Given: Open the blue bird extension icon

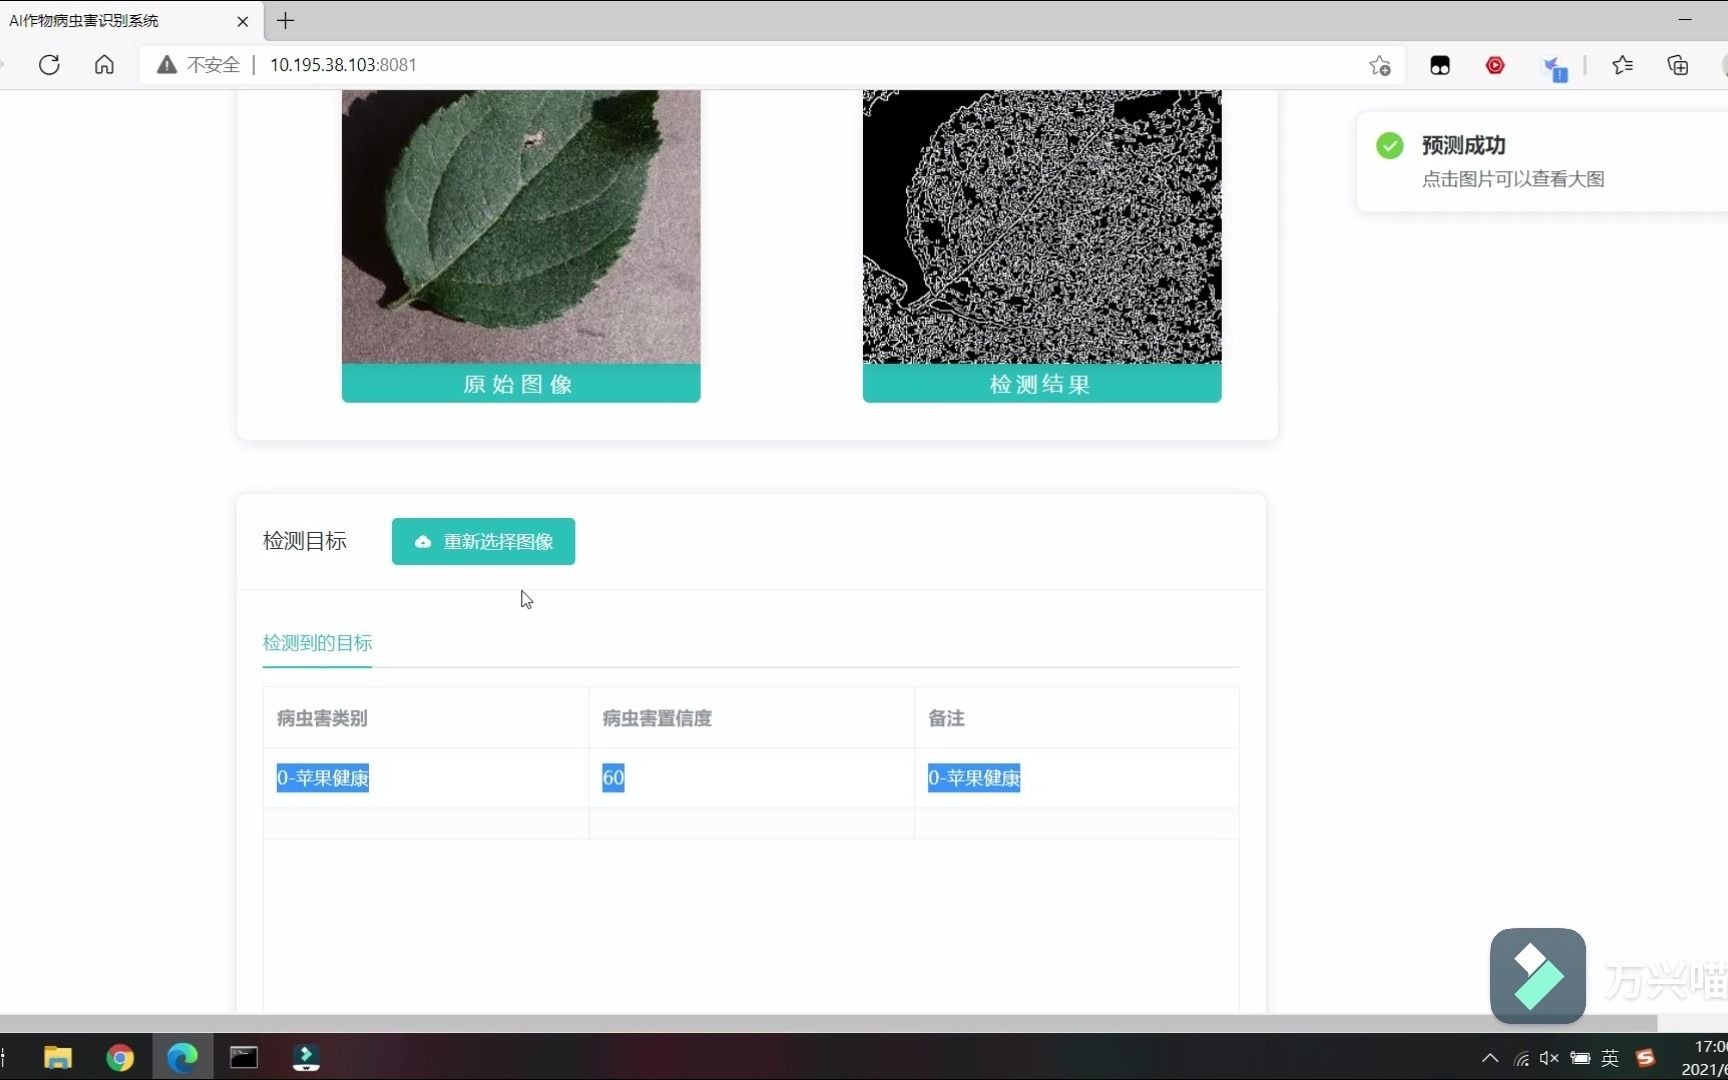Looking at the screenshot, I should [1554, 67].
